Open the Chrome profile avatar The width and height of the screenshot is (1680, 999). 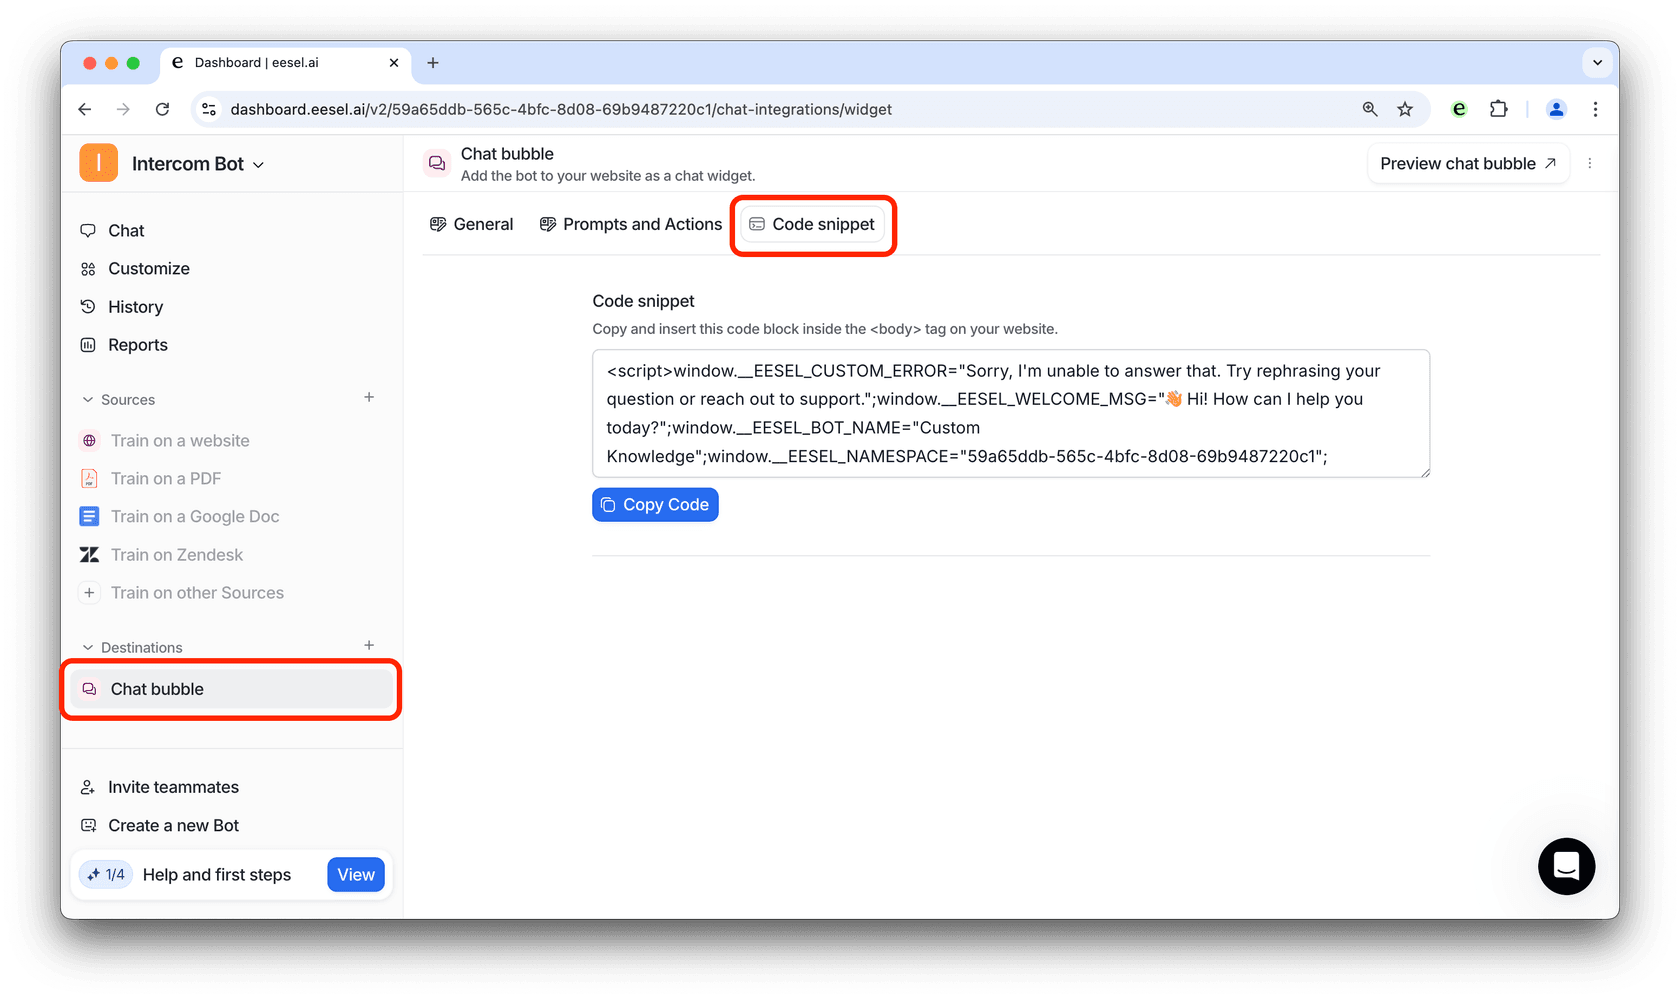(x=1556, y=109)
